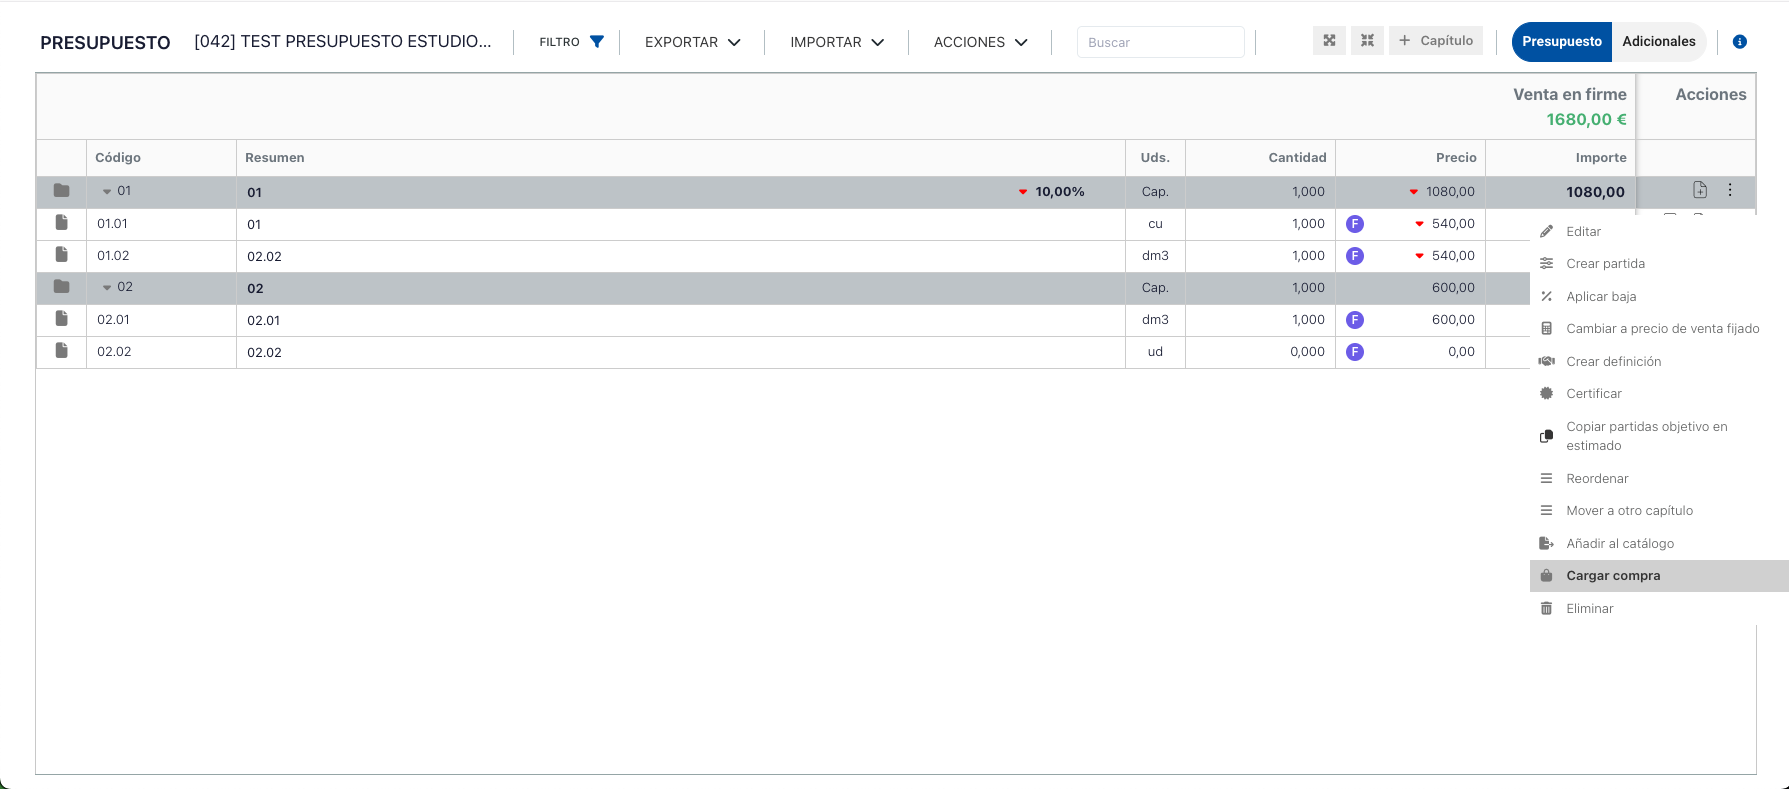This screenshot has width=1789, height=789.
Task: Switch to the Adicionales view
Action: pyautogui.click(x=1658, y=42)
